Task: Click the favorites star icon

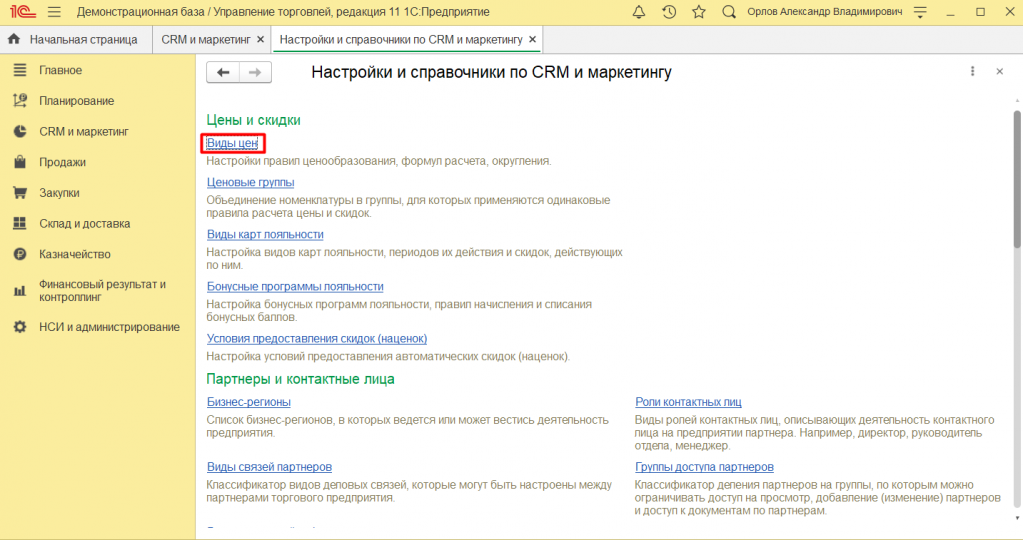Action: [x=698, y=12]
